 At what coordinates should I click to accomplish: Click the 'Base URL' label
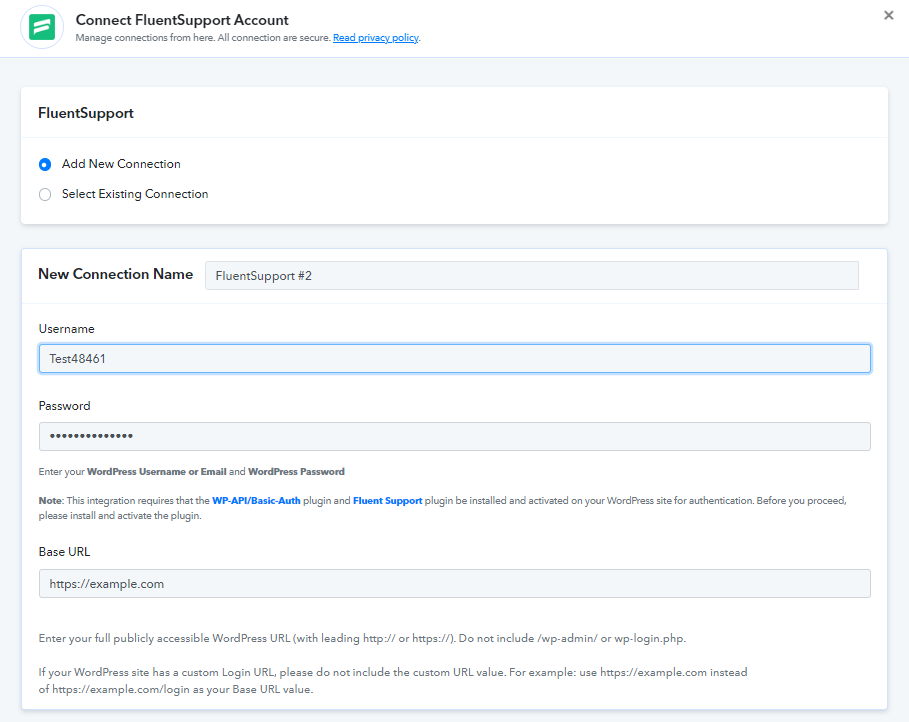click(x=64, y=552)
